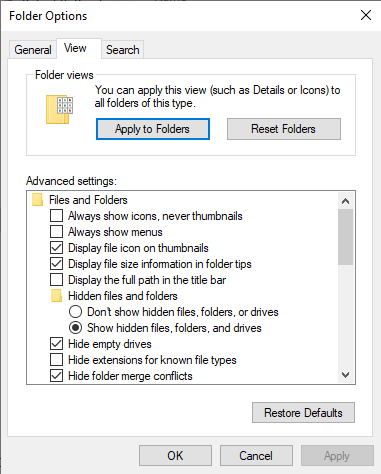381x474 pixels.
Task: Enable Always show icons, never thumbnails
Action: [56, 216]
